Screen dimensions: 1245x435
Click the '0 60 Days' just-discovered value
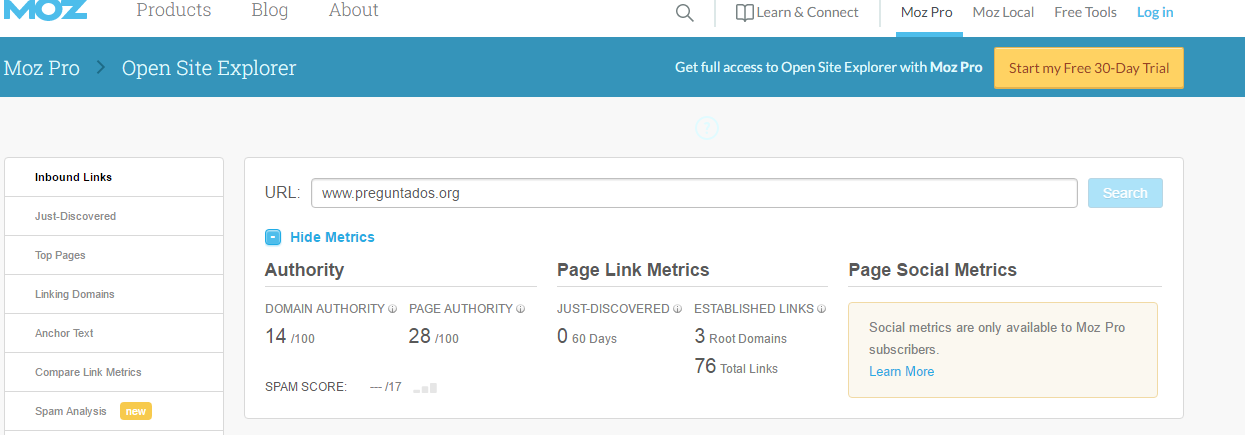click(587, 337)
